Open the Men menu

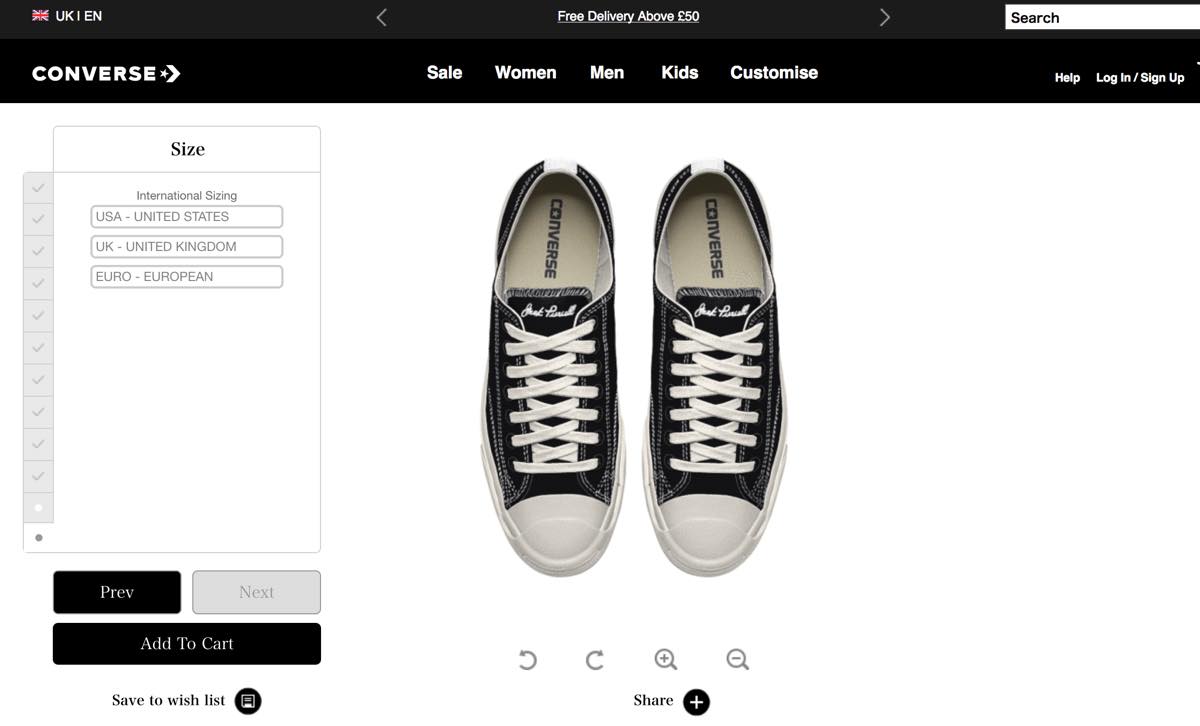(607, 72)
